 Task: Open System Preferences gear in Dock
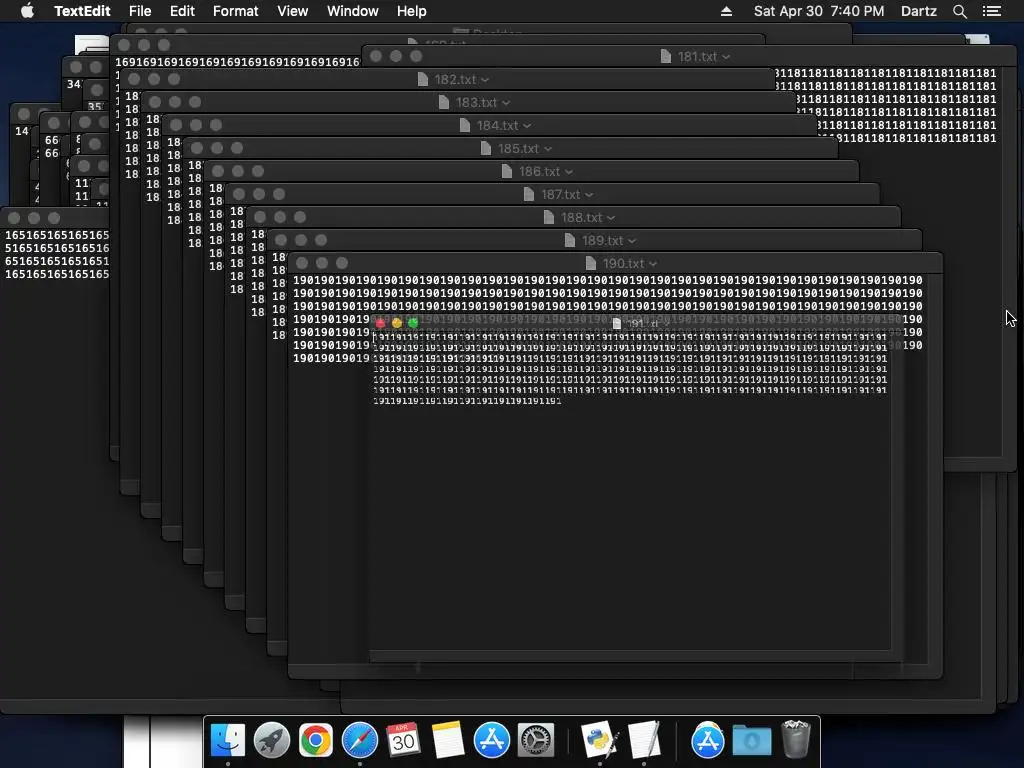click(x=536, y=740)
